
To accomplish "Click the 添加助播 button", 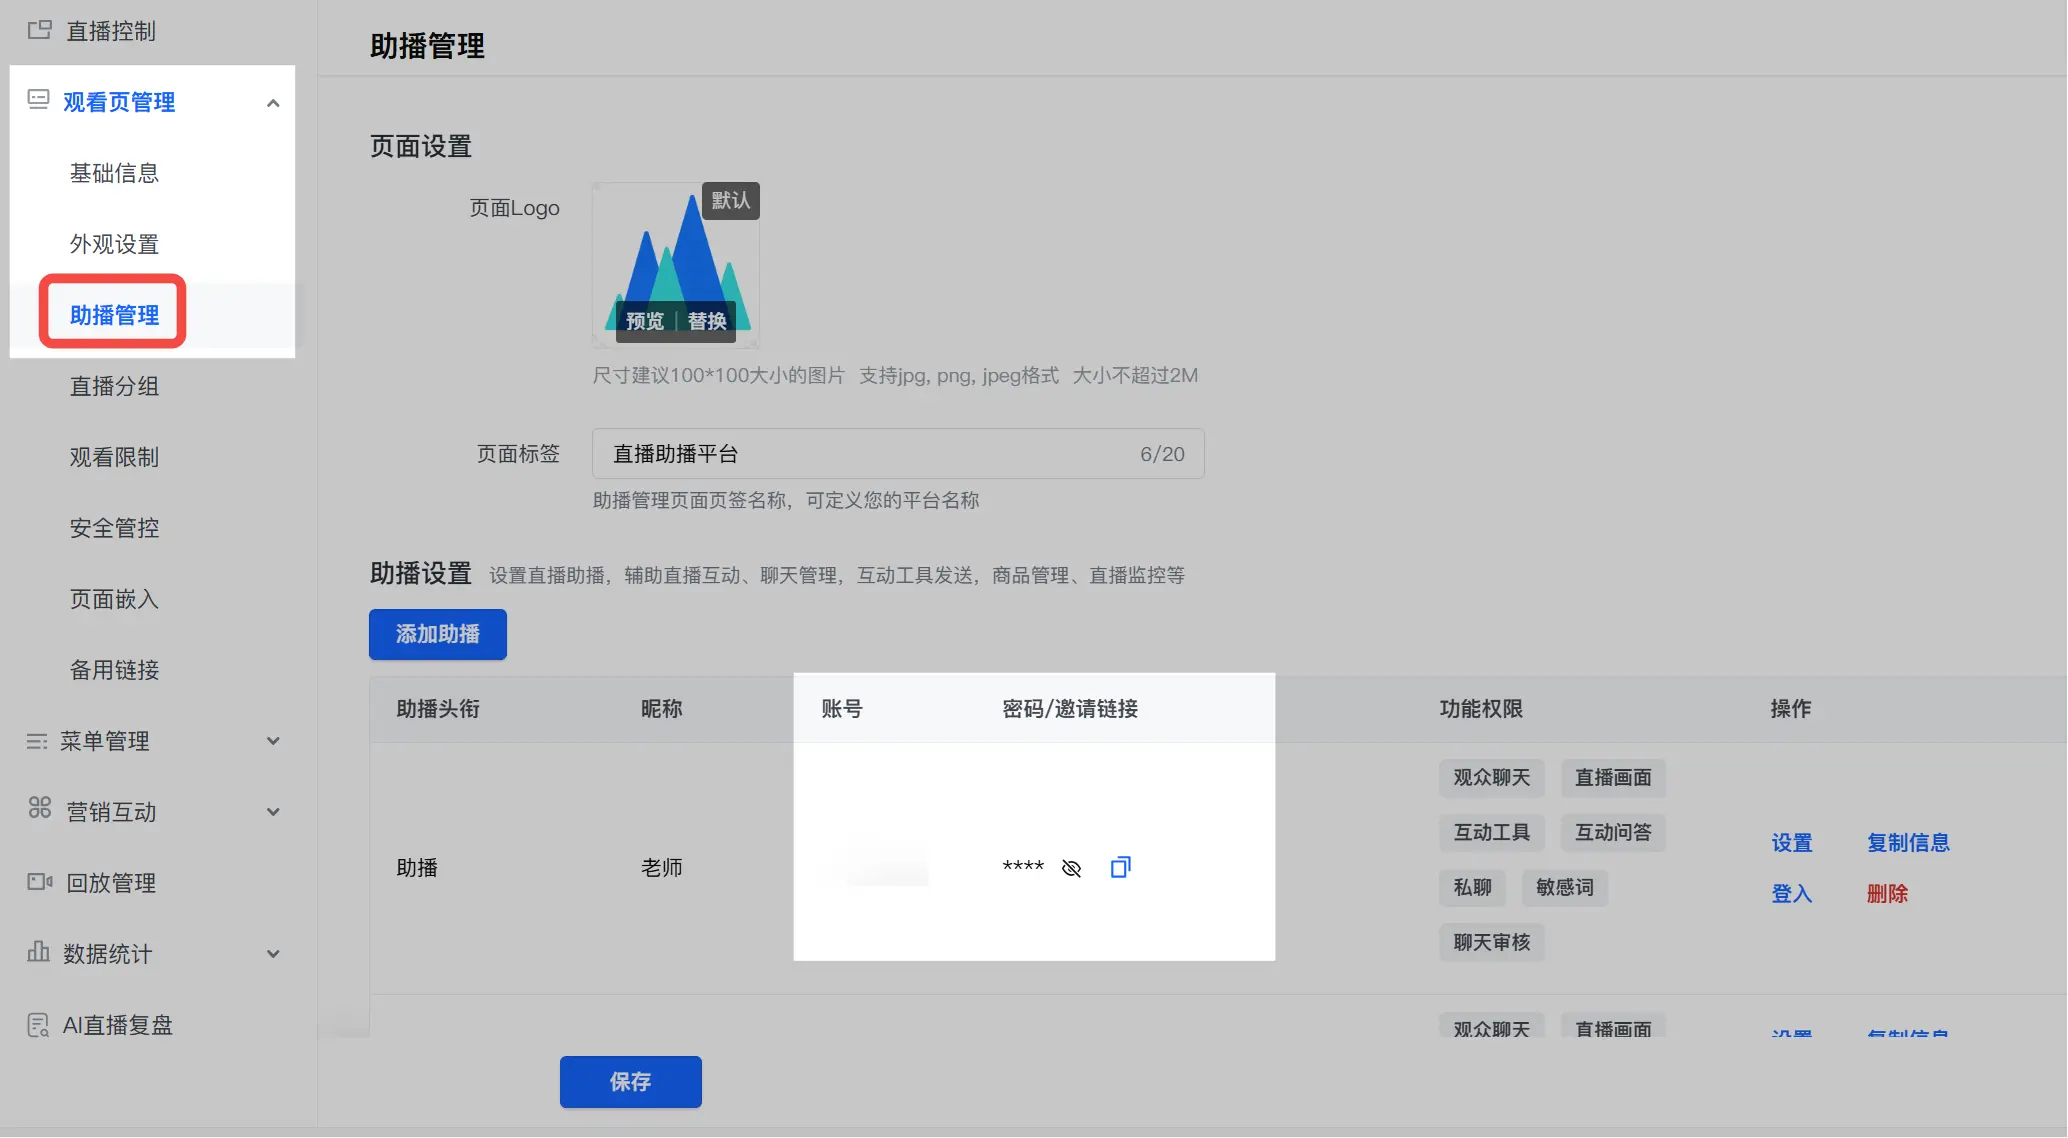I will [438, 634].
